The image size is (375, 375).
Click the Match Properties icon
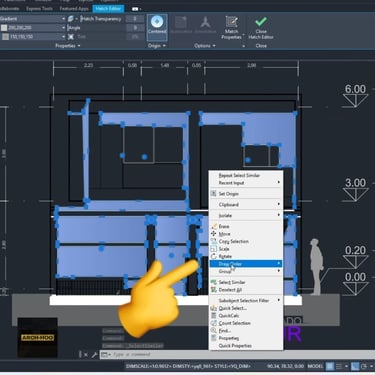(x=231, y=22)
